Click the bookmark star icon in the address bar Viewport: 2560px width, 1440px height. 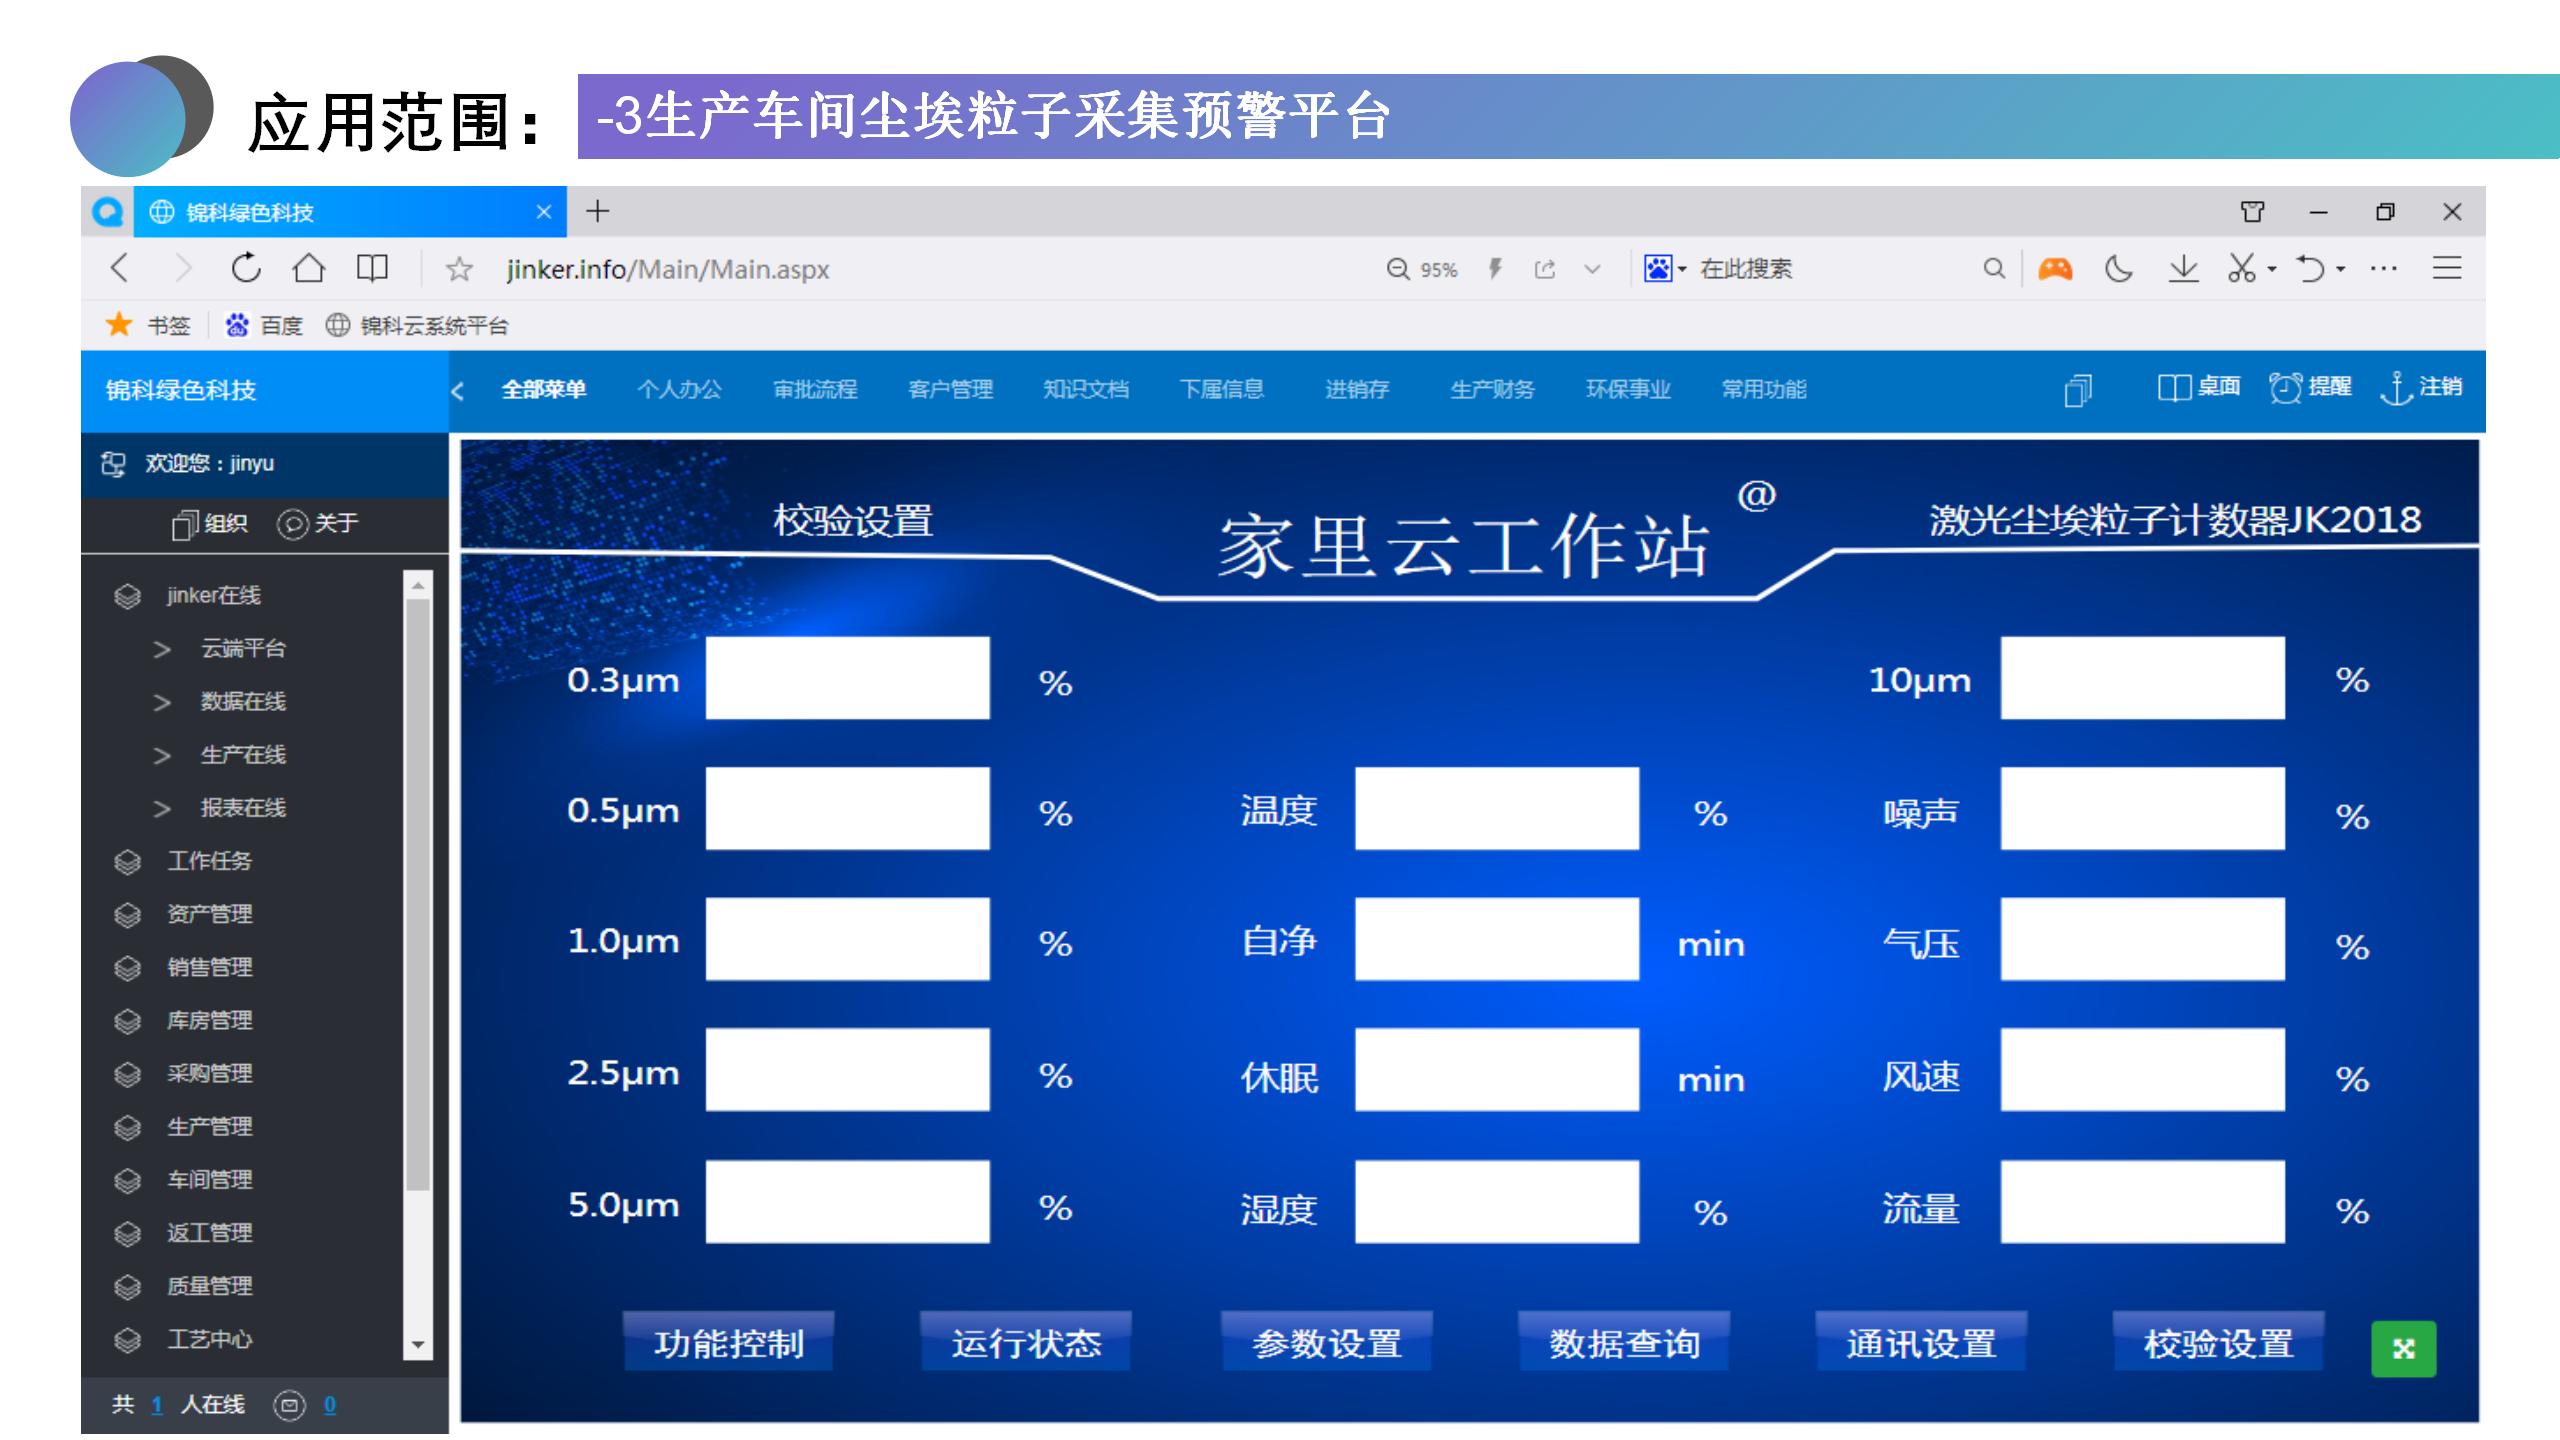coord(459,269)
